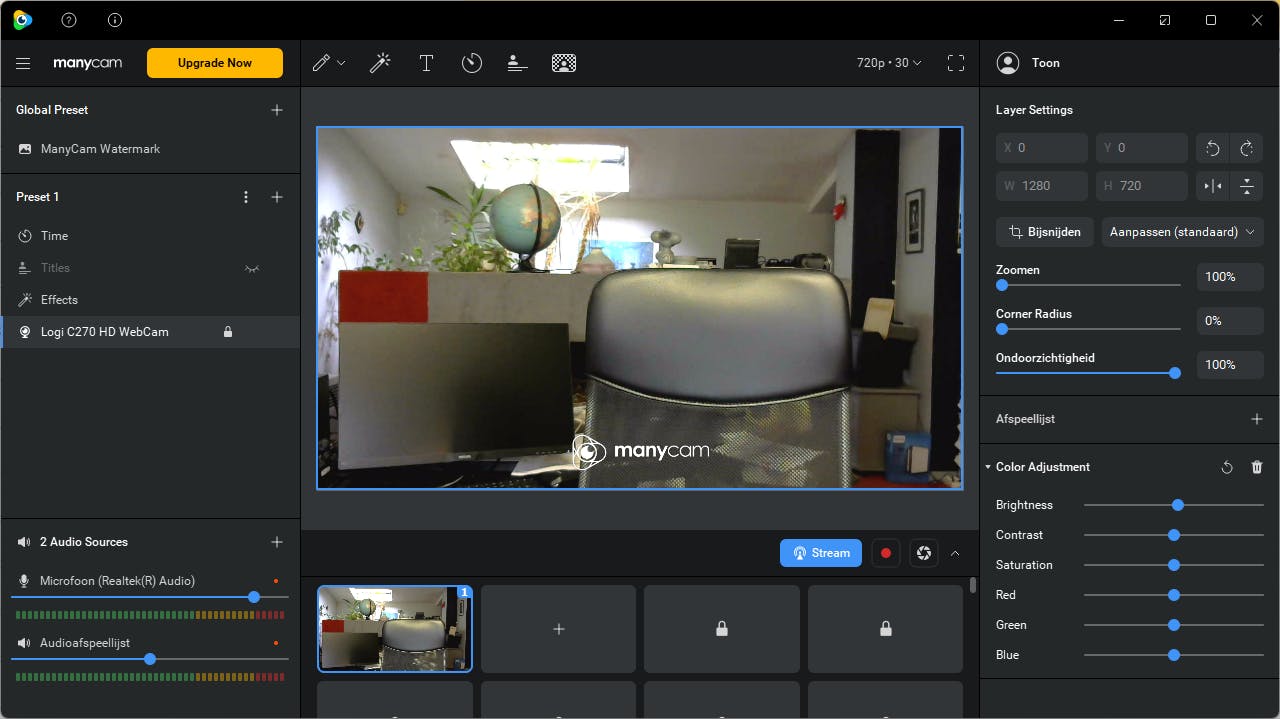Select the Titles layer

coord(150,268)
